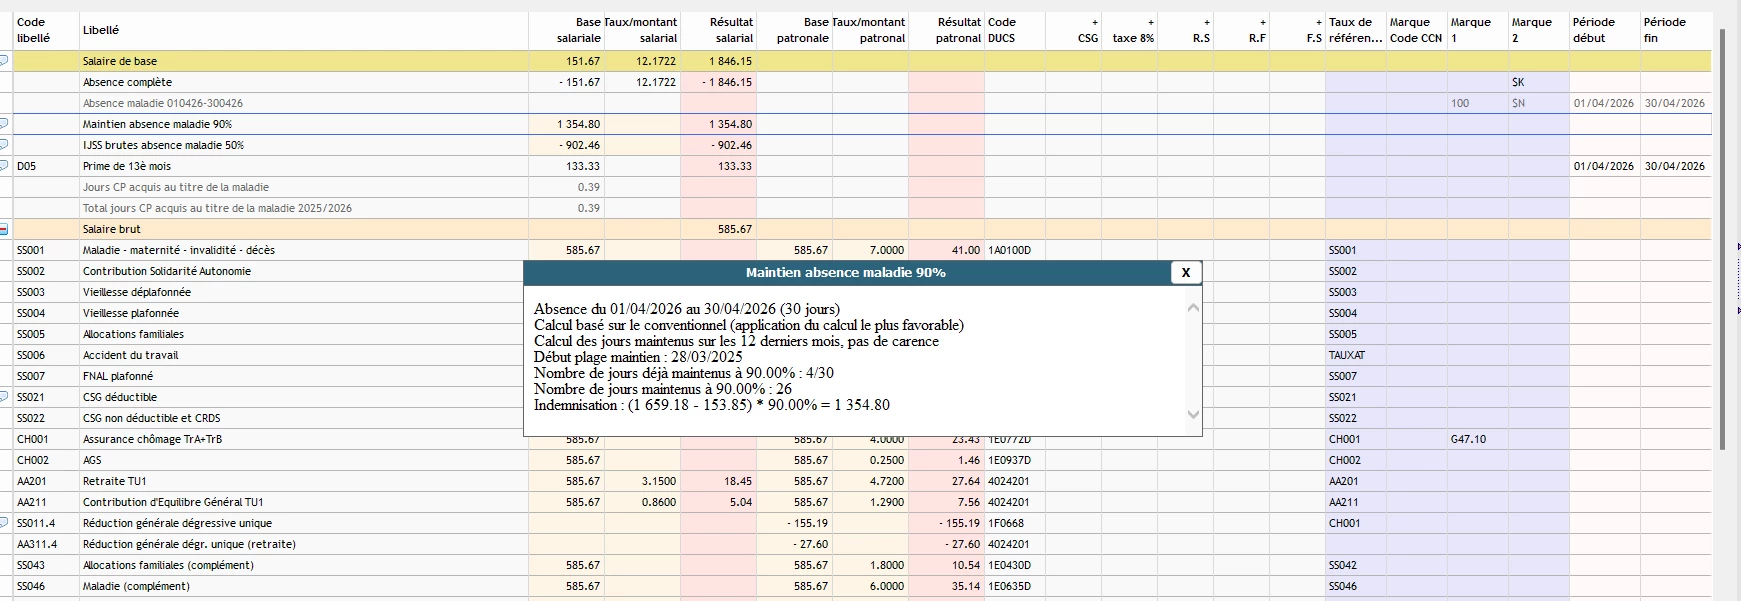
Task: Click the main table vertical scrollbar
Action: [1722, 240]
